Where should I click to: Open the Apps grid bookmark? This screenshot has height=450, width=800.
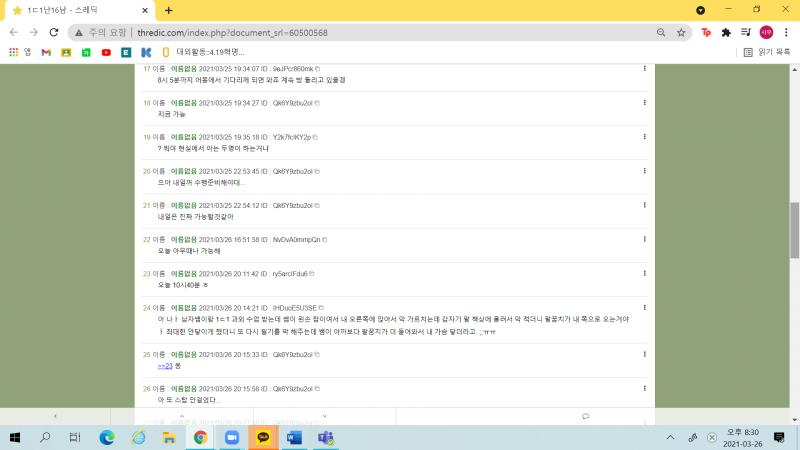14,52
